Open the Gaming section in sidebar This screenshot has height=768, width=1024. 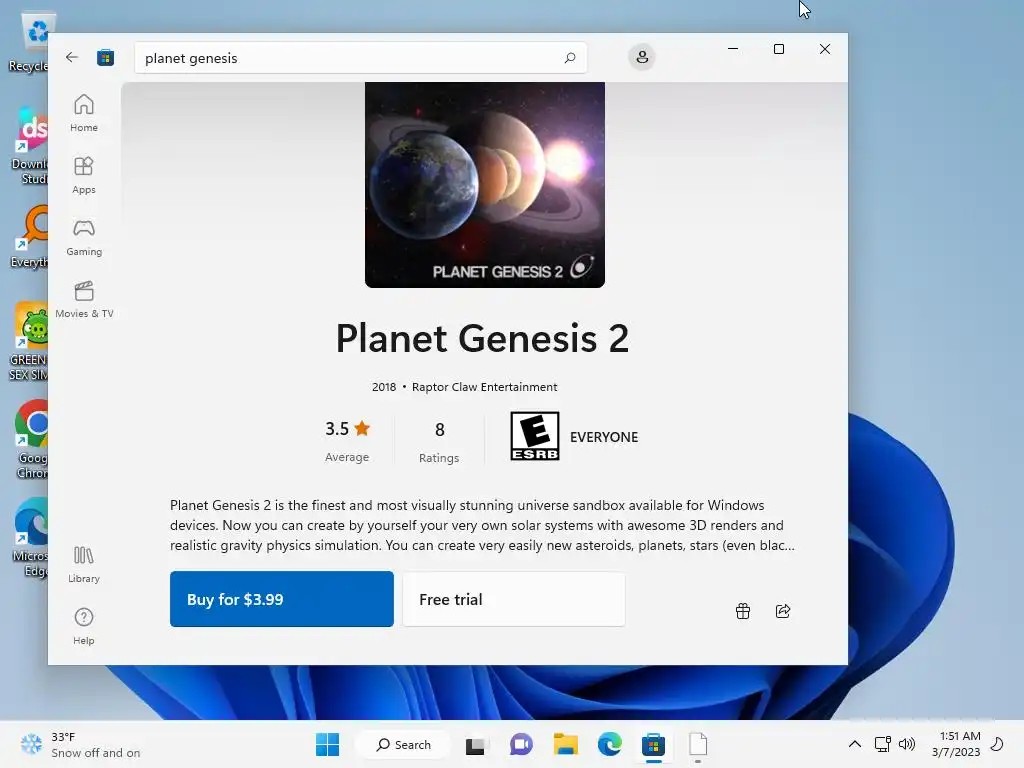click(x=84, y=237)
